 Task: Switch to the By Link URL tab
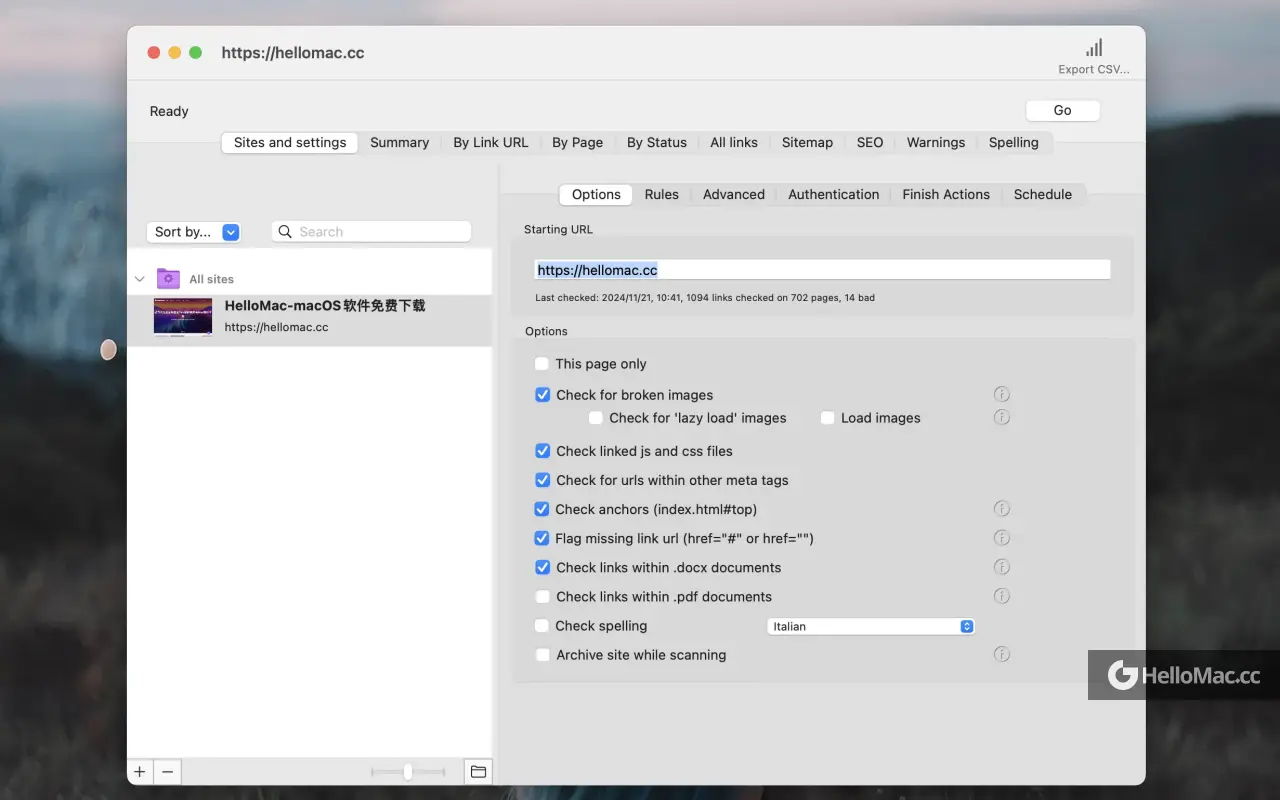click(x=490, y=143)
